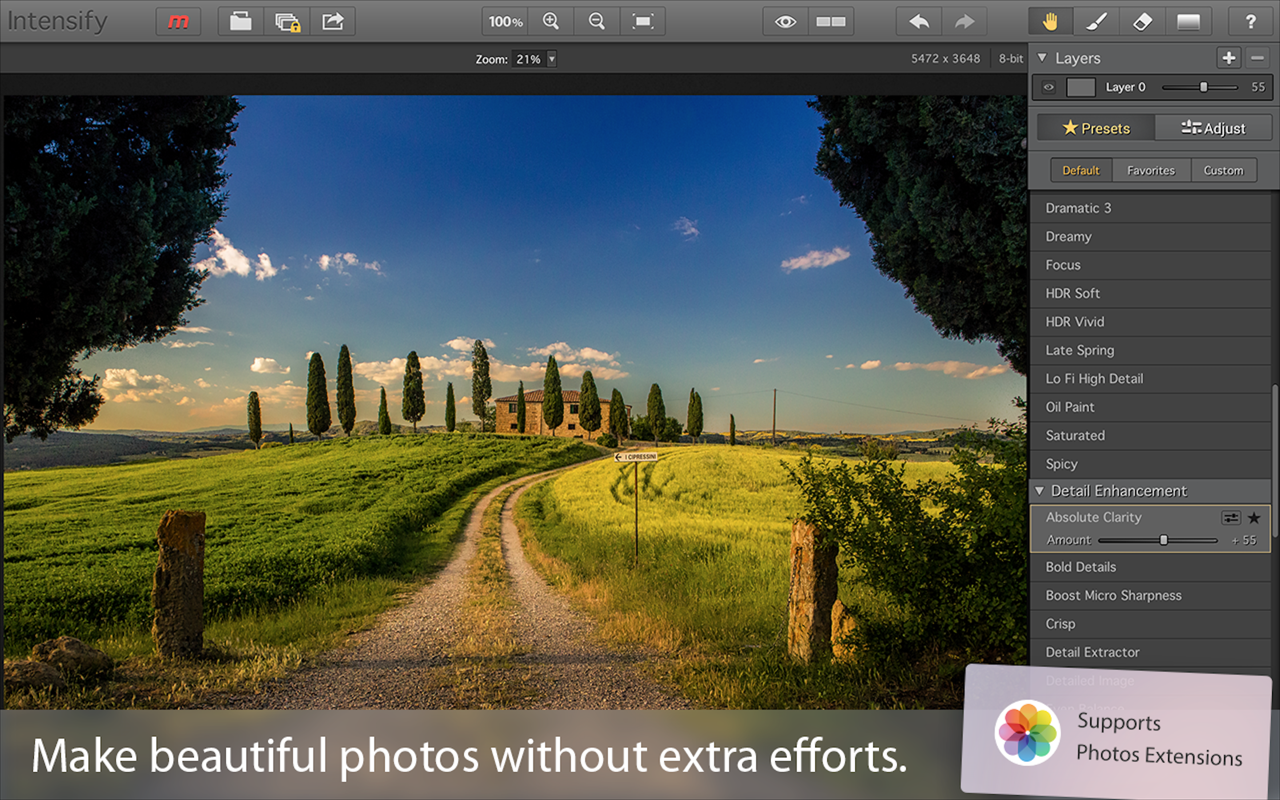Click the undo arrow button
The height and width of the screenshot is (800, 1280).
point(918,21)
